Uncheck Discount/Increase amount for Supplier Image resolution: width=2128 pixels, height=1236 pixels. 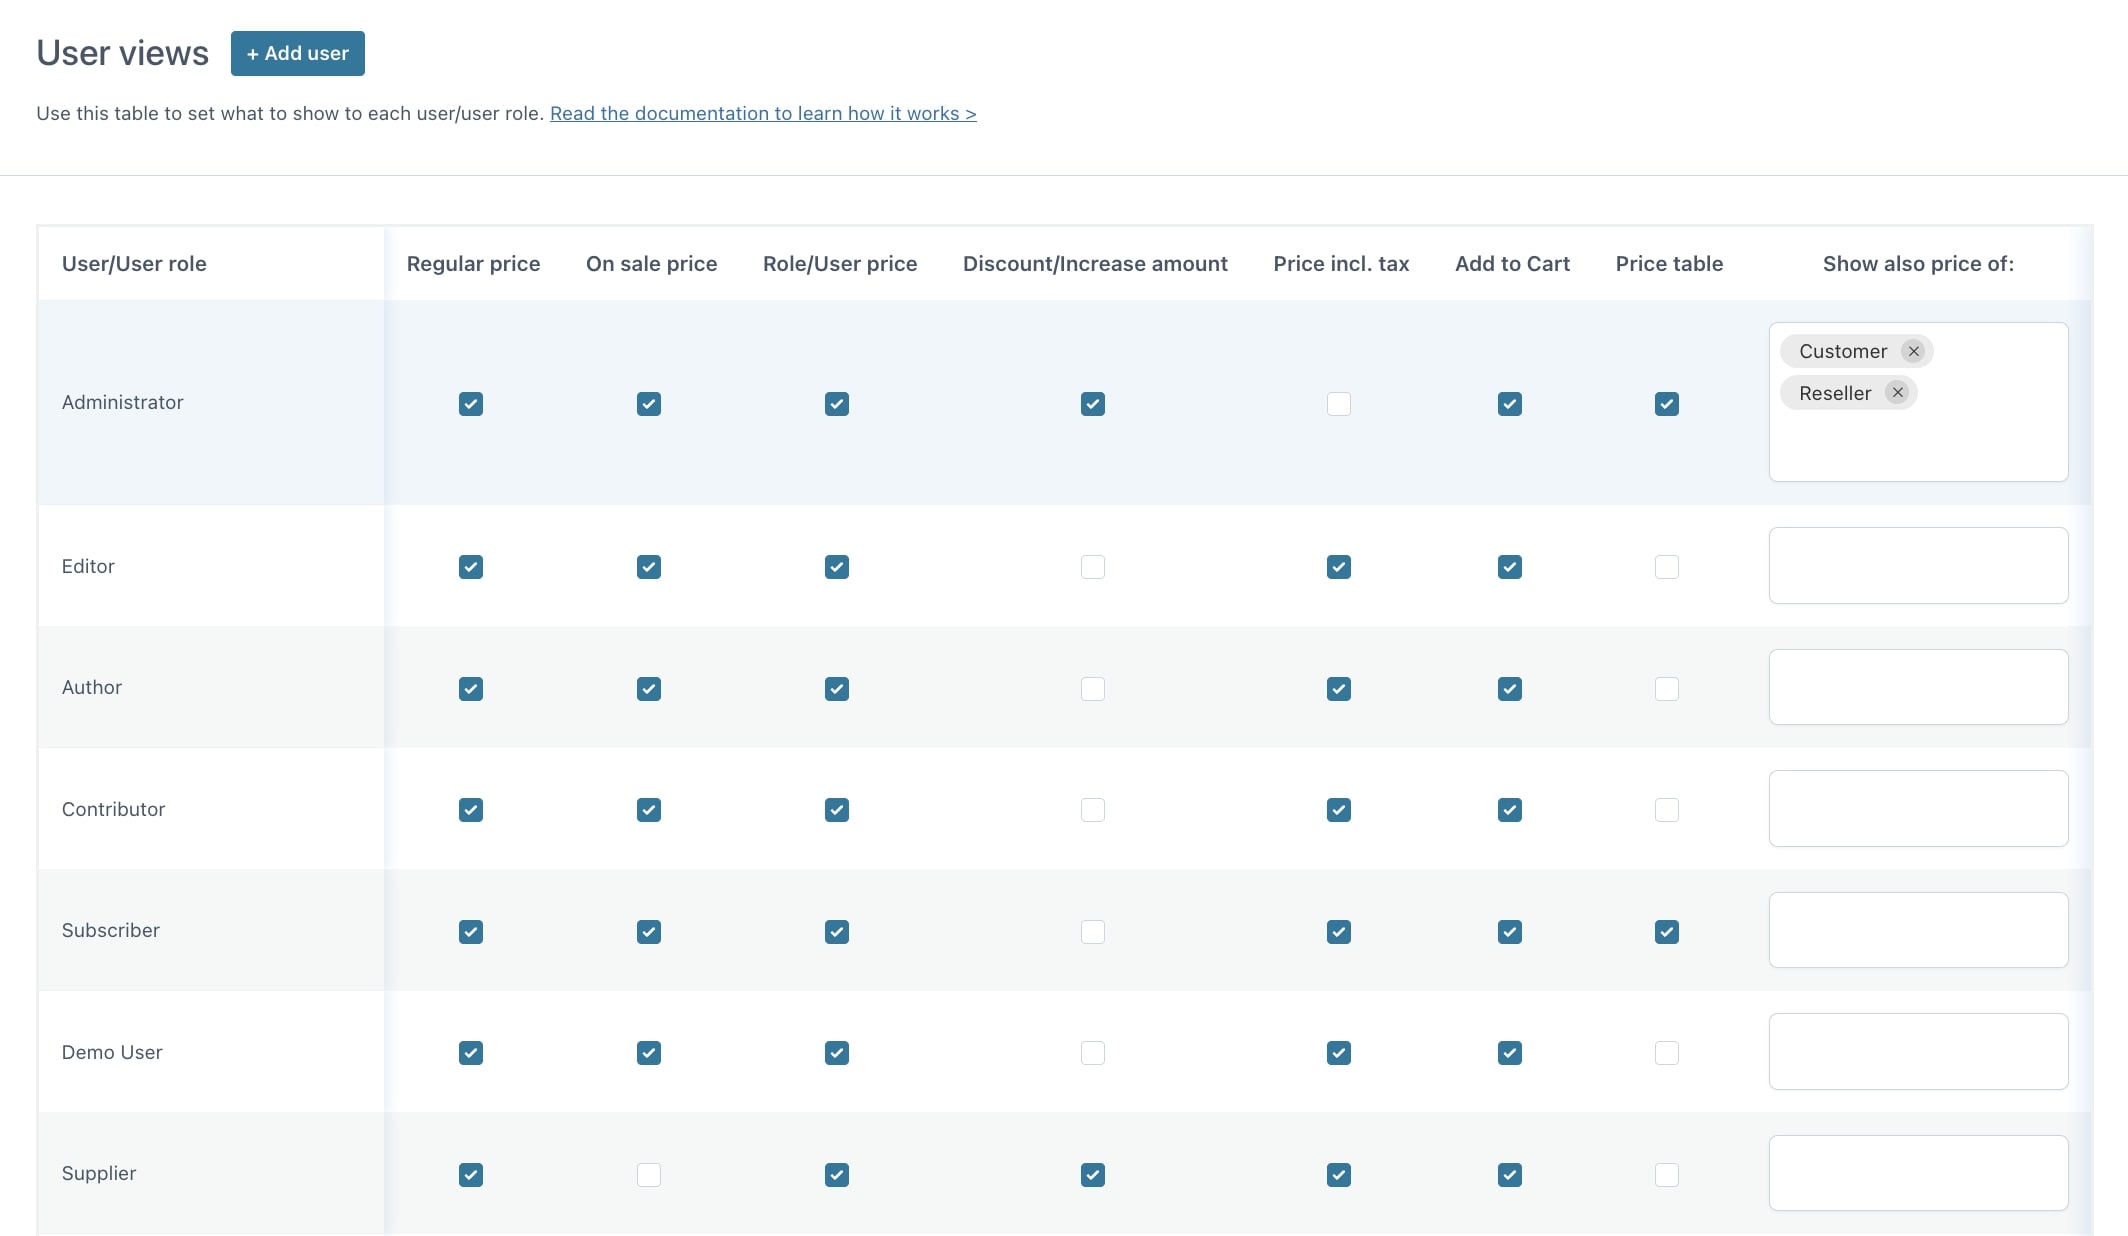[x=1093, y=1175]
